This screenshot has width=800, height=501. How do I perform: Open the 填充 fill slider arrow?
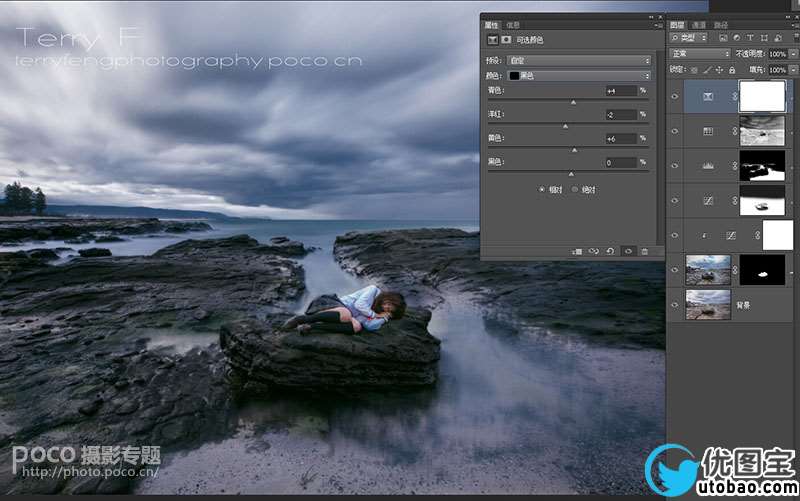point(793,70)
